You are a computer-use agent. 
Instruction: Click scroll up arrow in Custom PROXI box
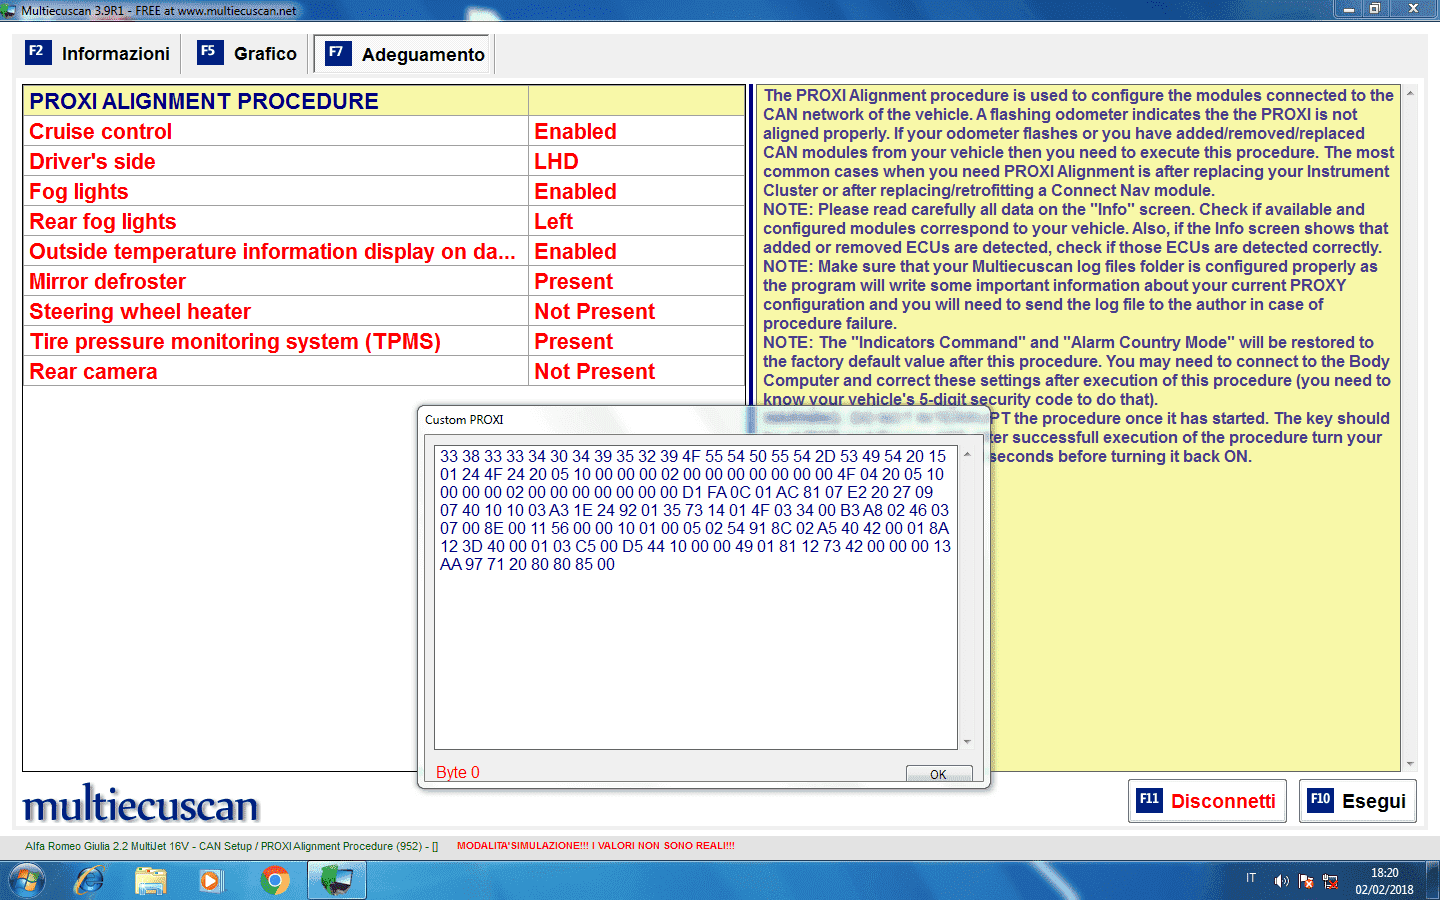click(x=967, y=455)
